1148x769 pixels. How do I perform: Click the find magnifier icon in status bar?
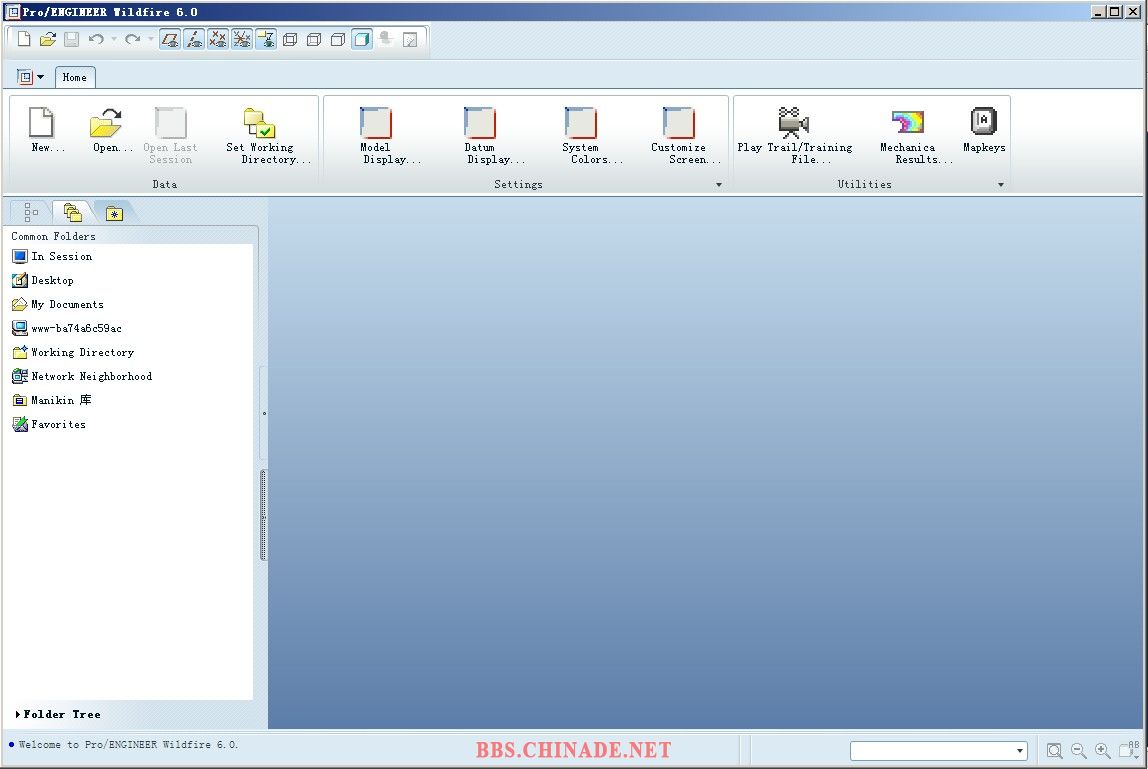click(1054, 751)
